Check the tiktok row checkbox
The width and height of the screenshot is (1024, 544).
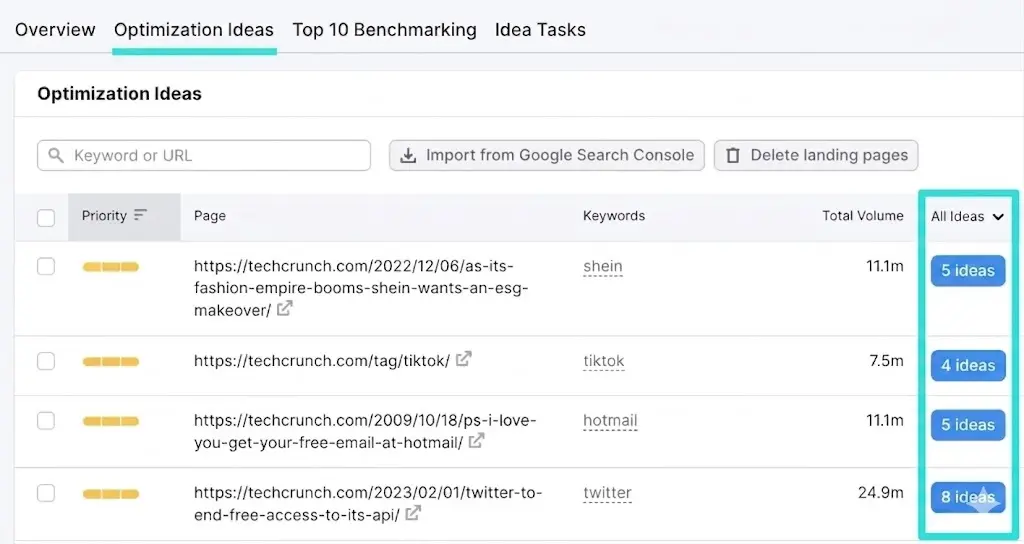46,361
